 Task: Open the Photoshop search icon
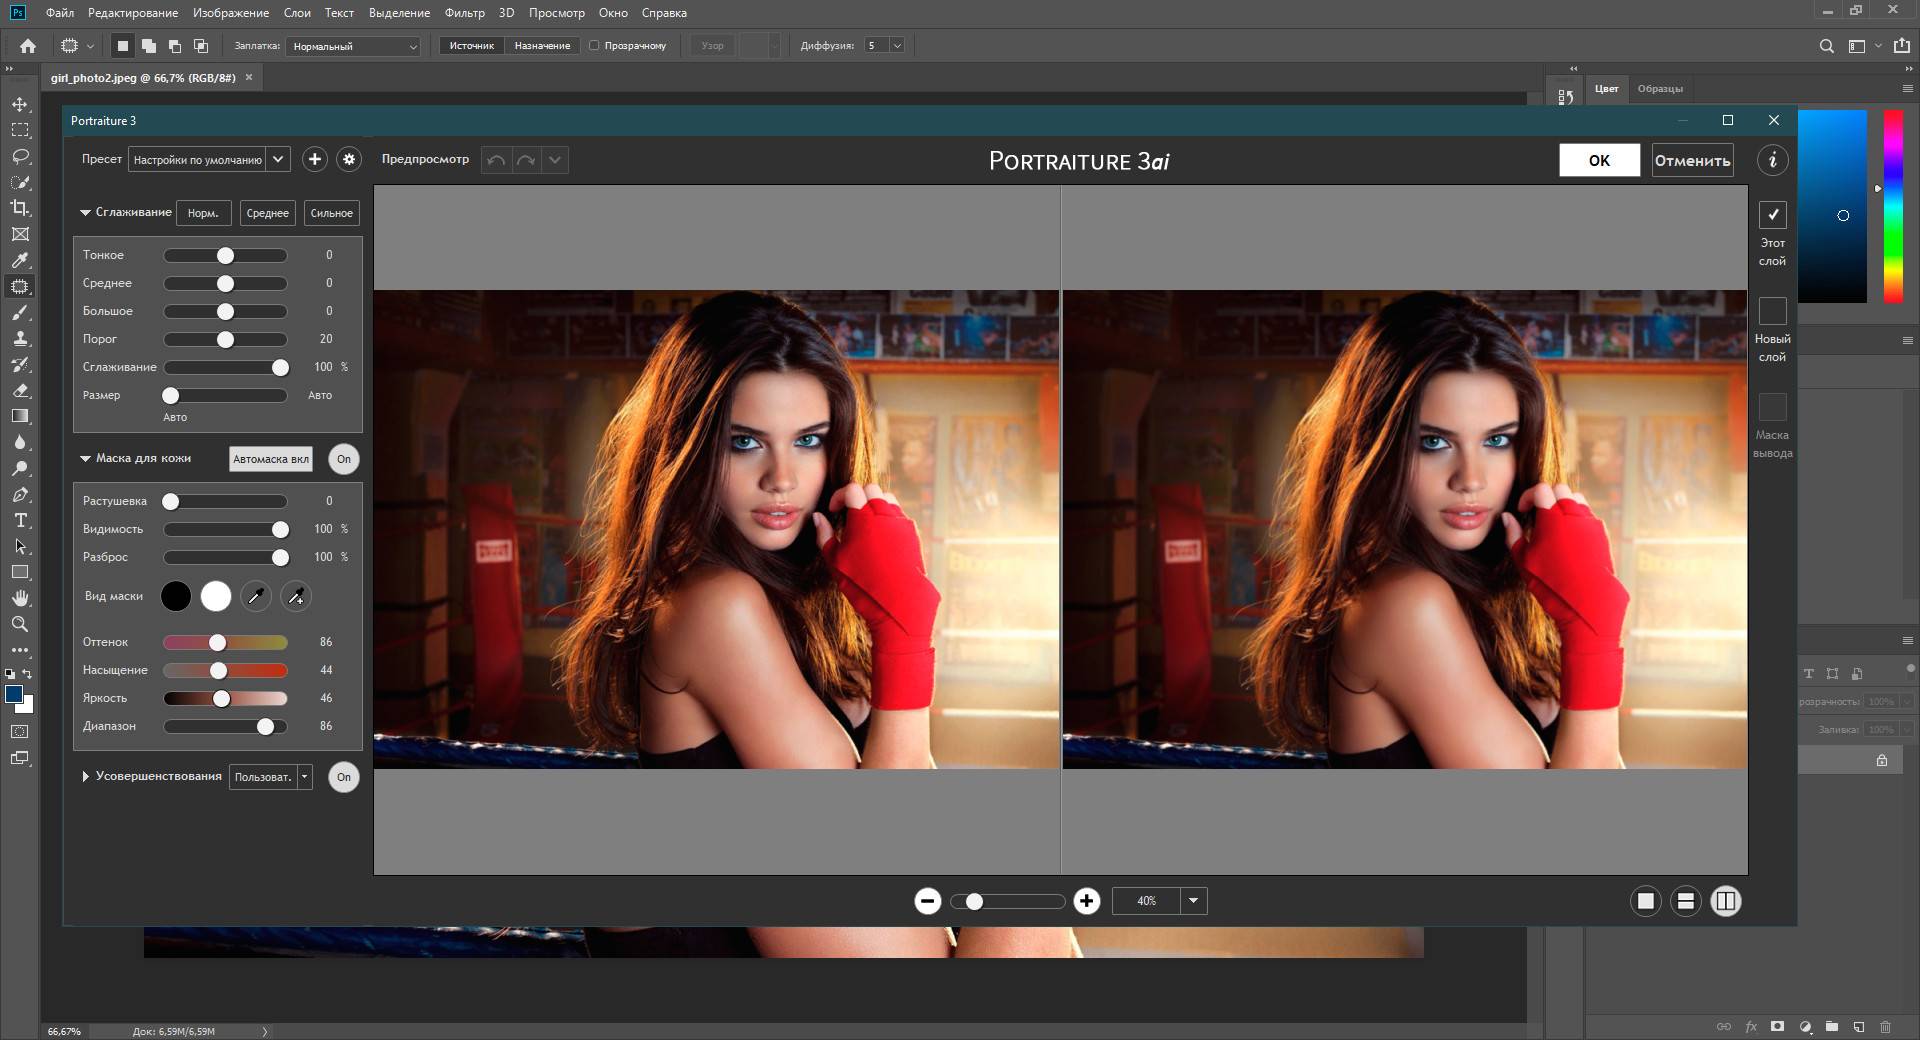(x=1826, y=46)
